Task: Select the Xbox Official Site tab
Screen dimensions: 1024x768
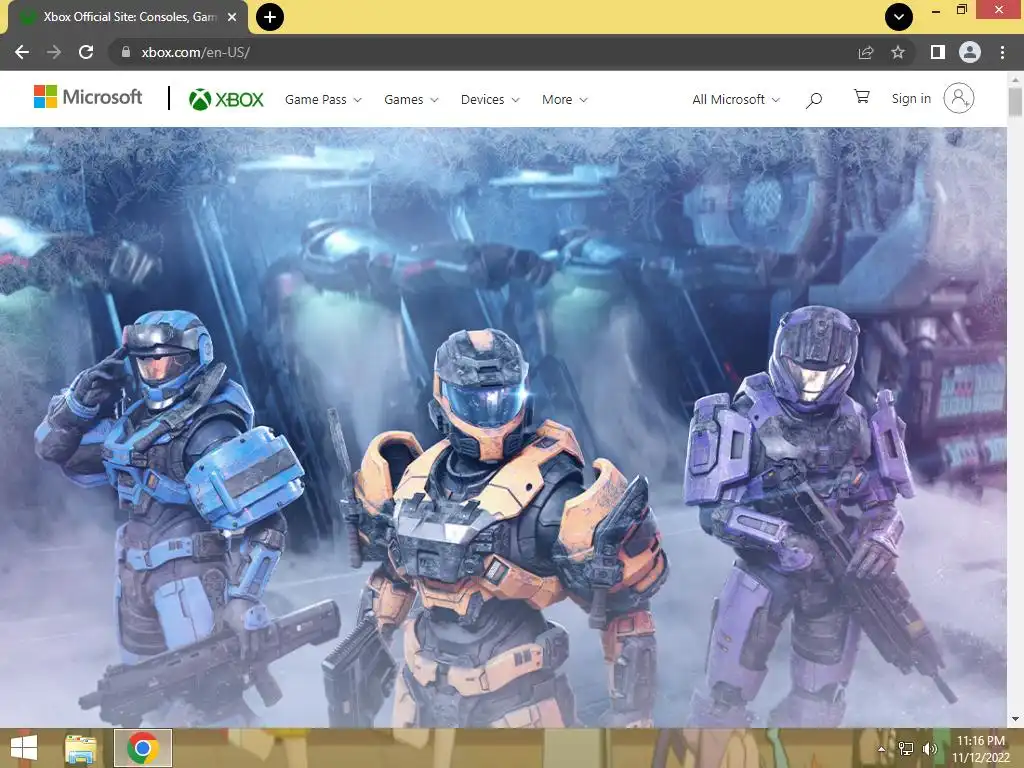Action: coord(127,17)
